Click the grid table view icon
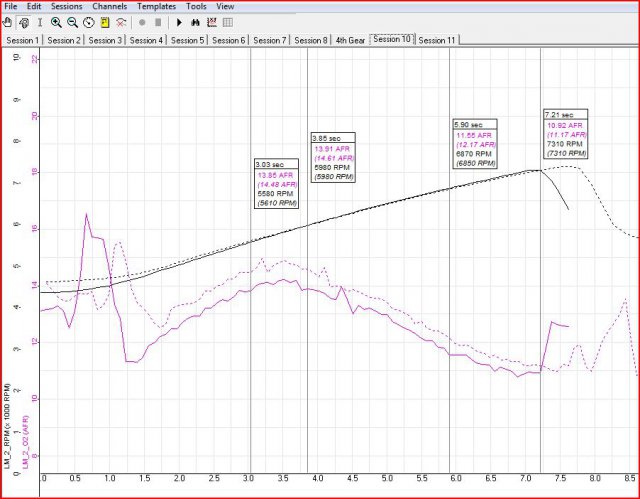Image resolution: width=640 pixels, height=499 pixels. click(228, 22)
